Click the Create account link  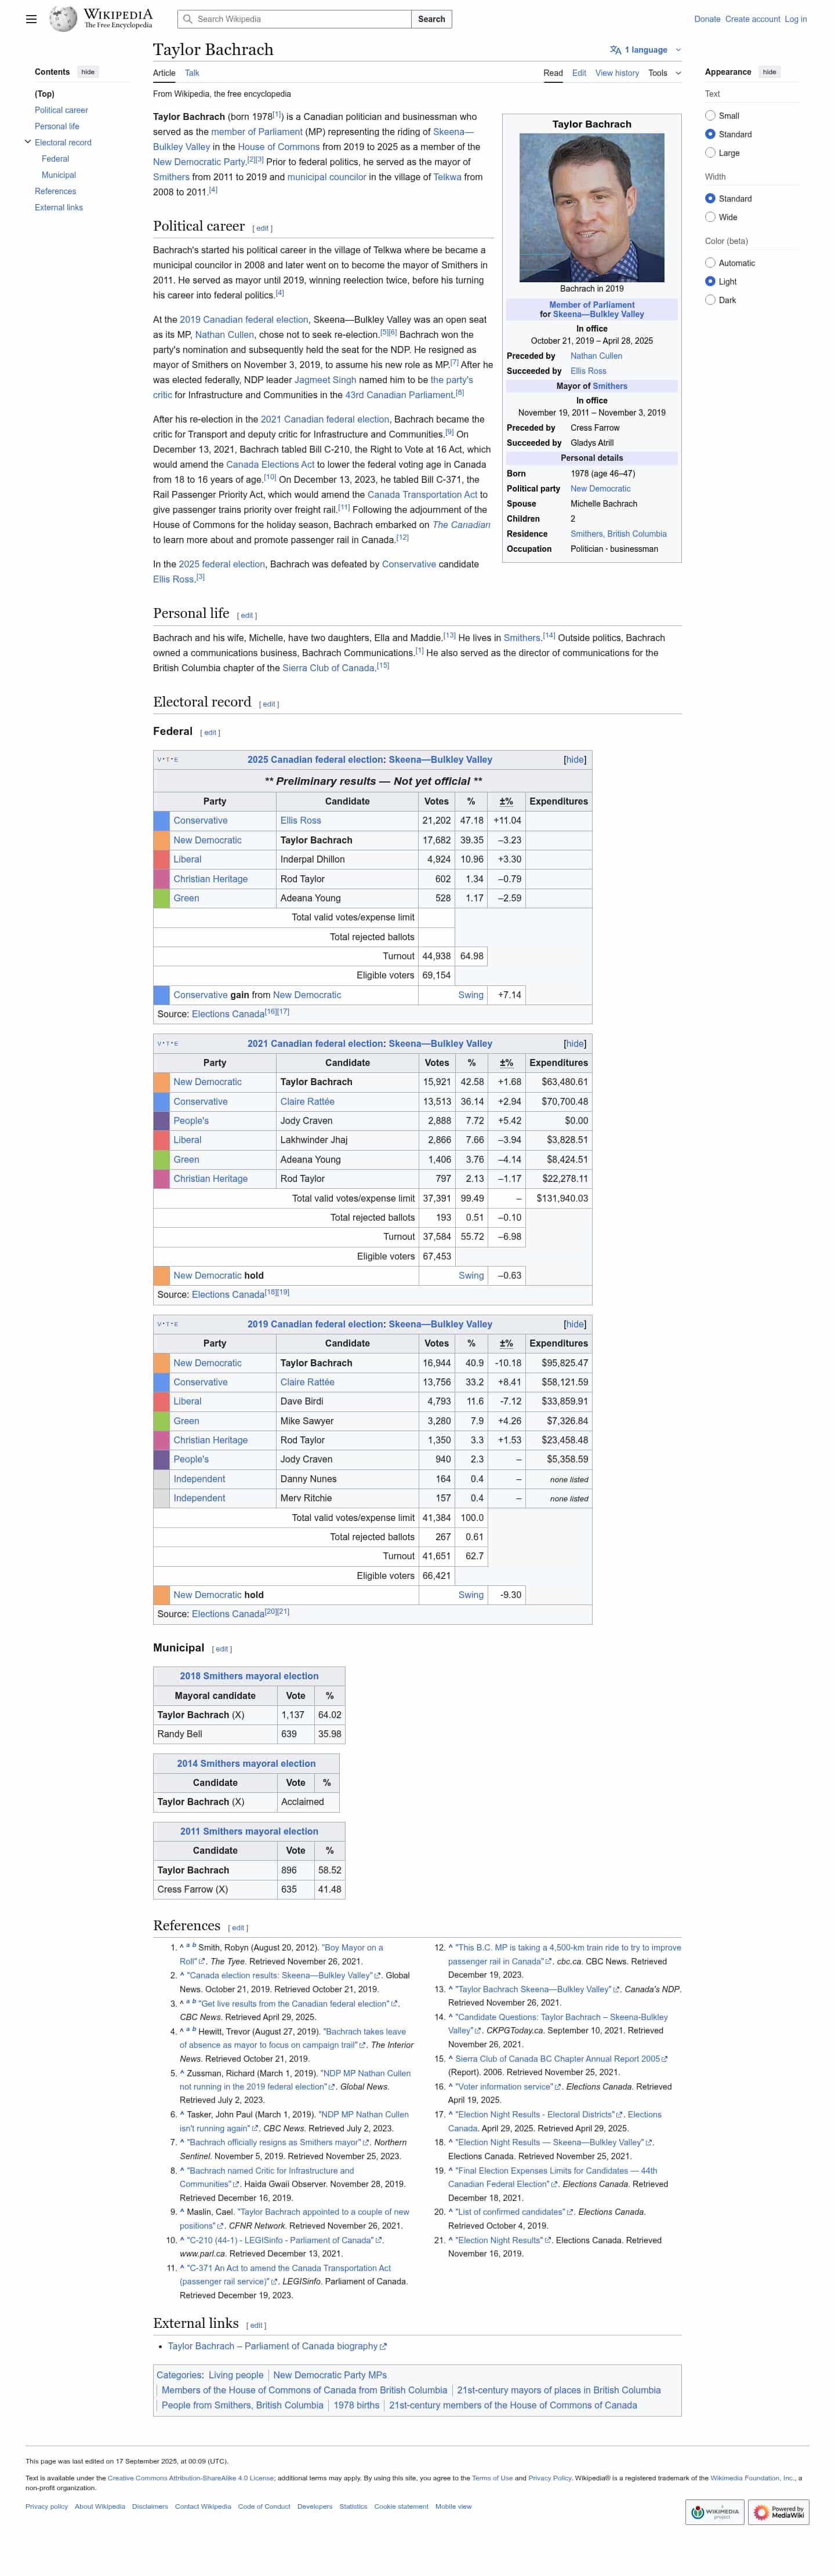tap(752, 19)
